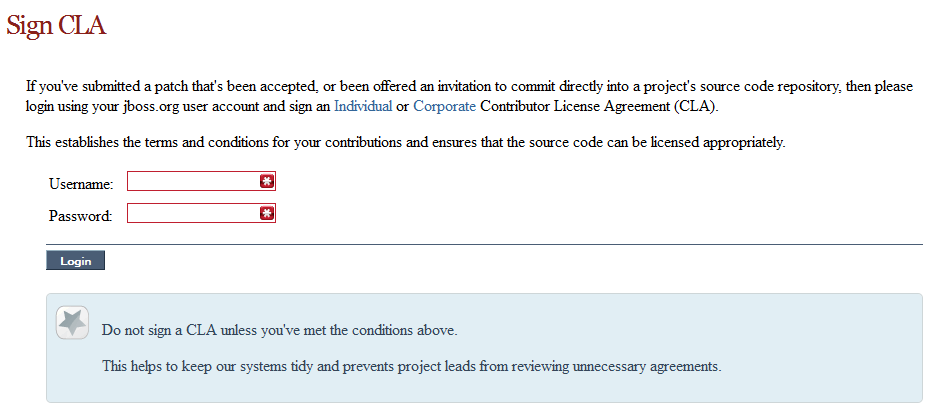Click the 'Do not sign a CLA' warning text
927x410 pixels.
click(280, 330)
